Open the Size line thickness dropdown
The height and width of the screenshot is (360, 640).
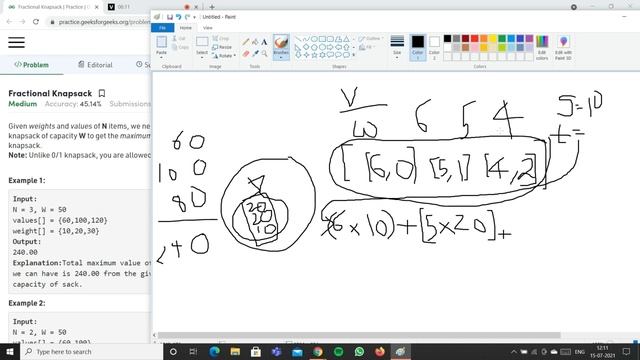[397, 46]
